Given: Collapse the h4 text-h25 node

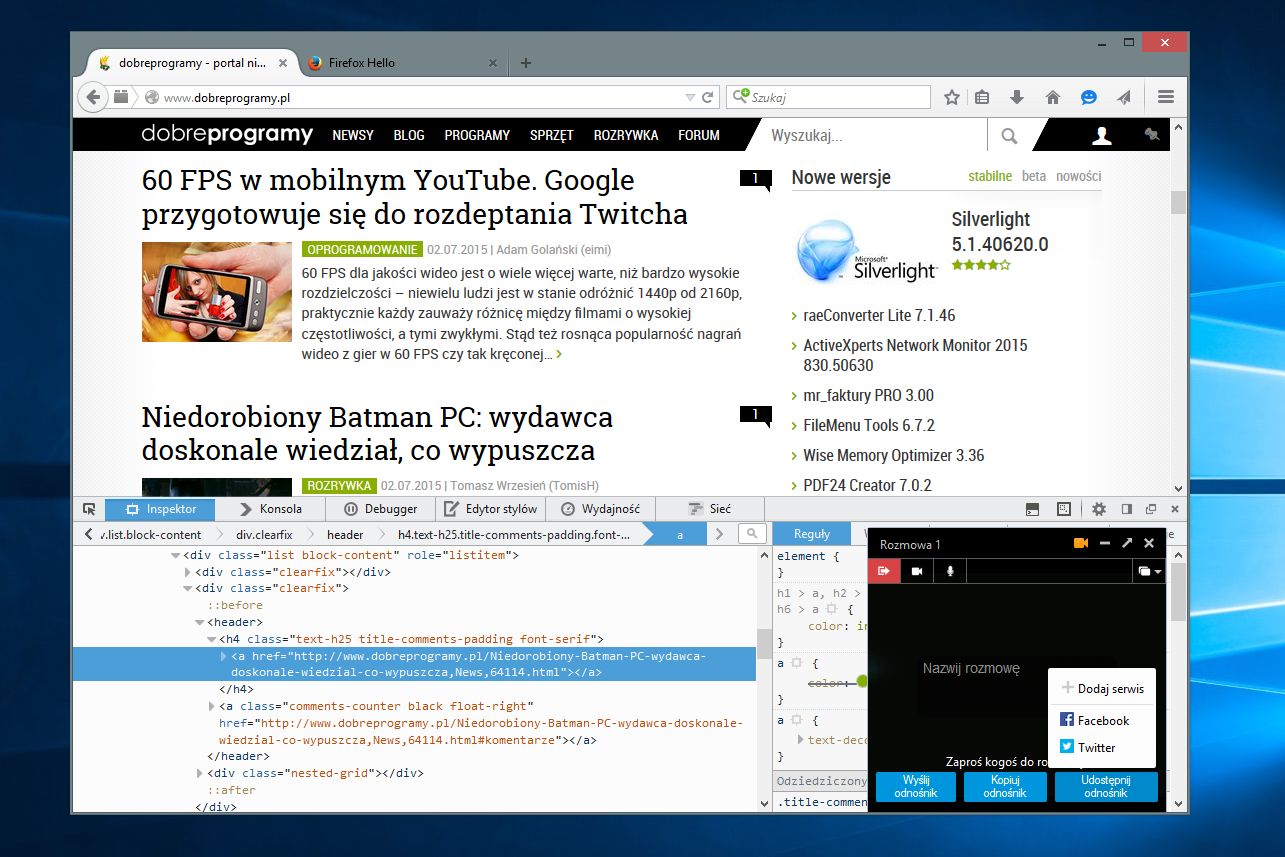Looking at the screenshot, I should pos(212,639).
